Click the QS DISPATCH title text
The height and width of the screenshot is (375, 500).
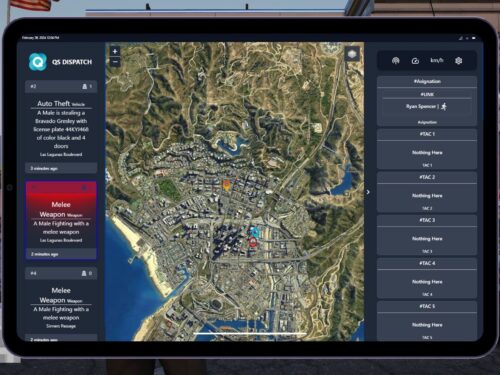click(72, 62)
